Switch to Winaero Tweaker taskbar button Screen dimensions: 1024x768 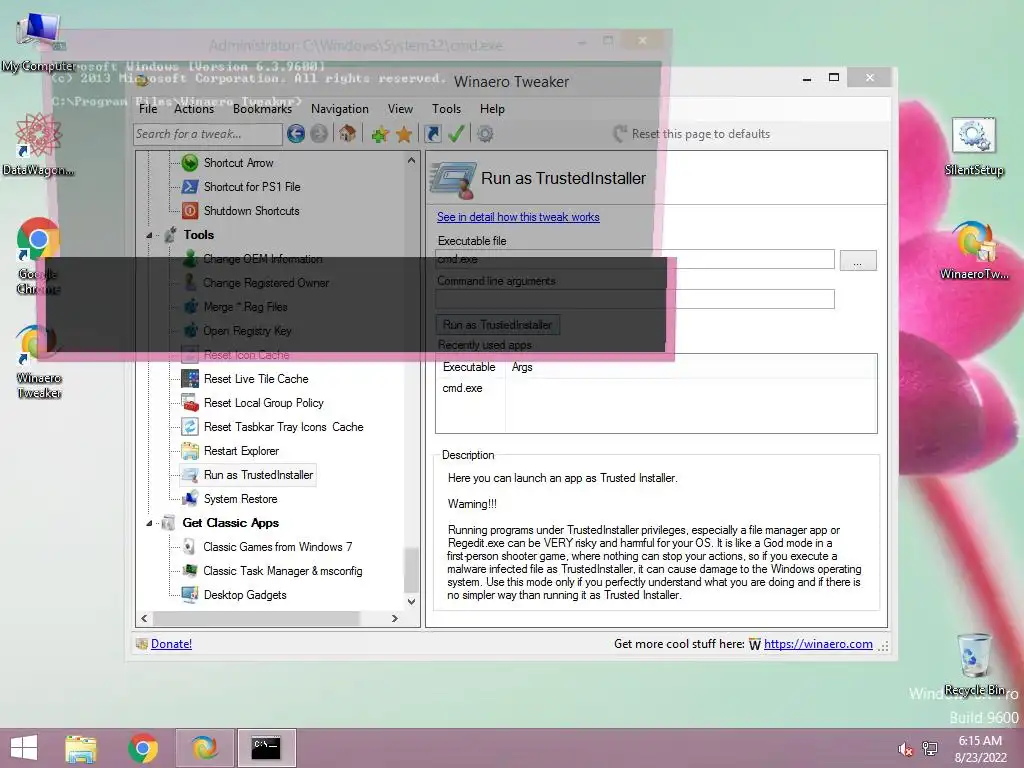(204, 748)
